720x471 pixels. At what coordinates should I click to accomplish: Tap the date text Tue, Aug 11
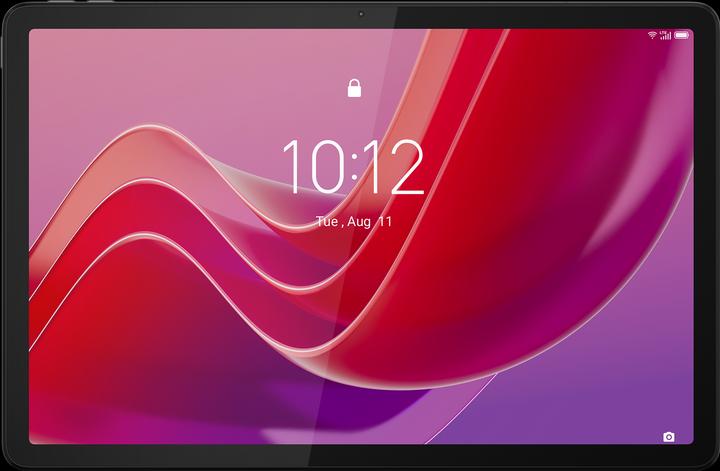click(x=354, y=222)
